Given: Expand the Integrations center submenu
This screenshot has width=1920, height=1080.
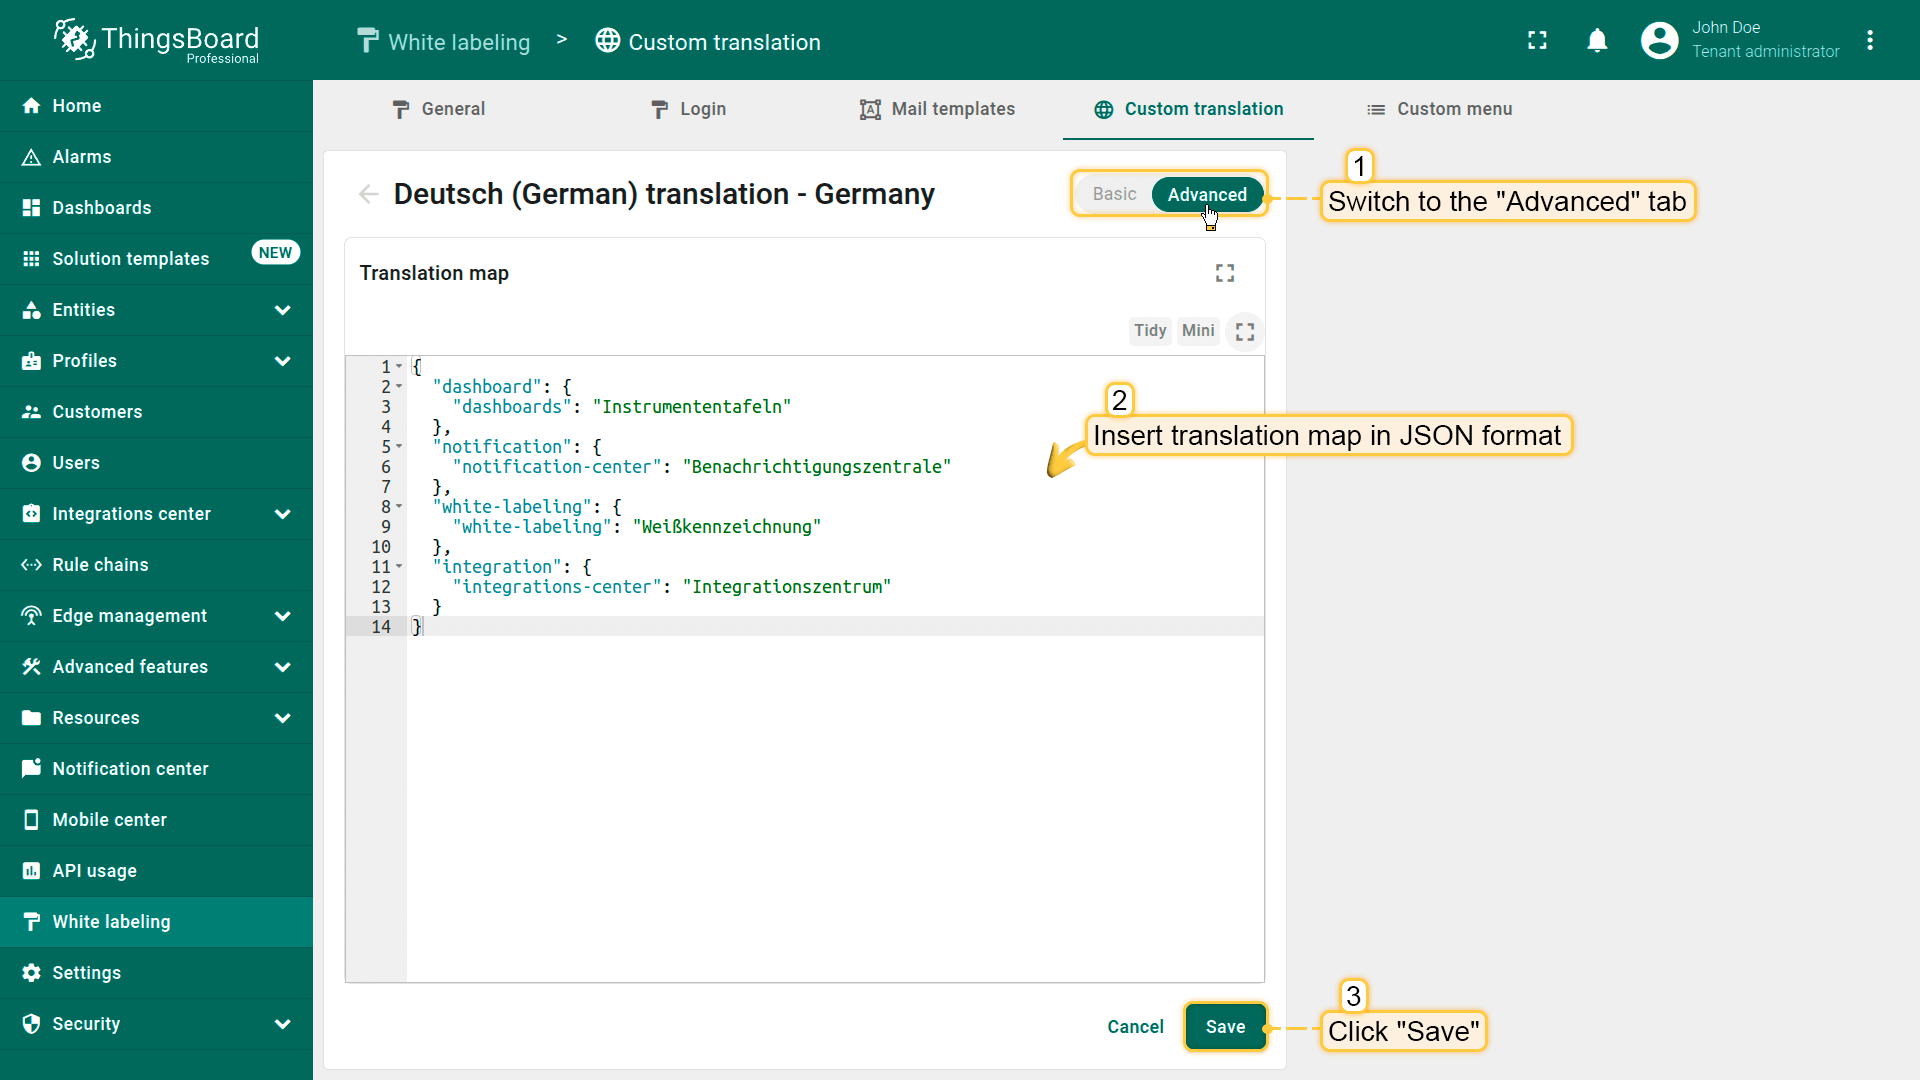Looking at the screenshot, I should [x=283, y=514].
